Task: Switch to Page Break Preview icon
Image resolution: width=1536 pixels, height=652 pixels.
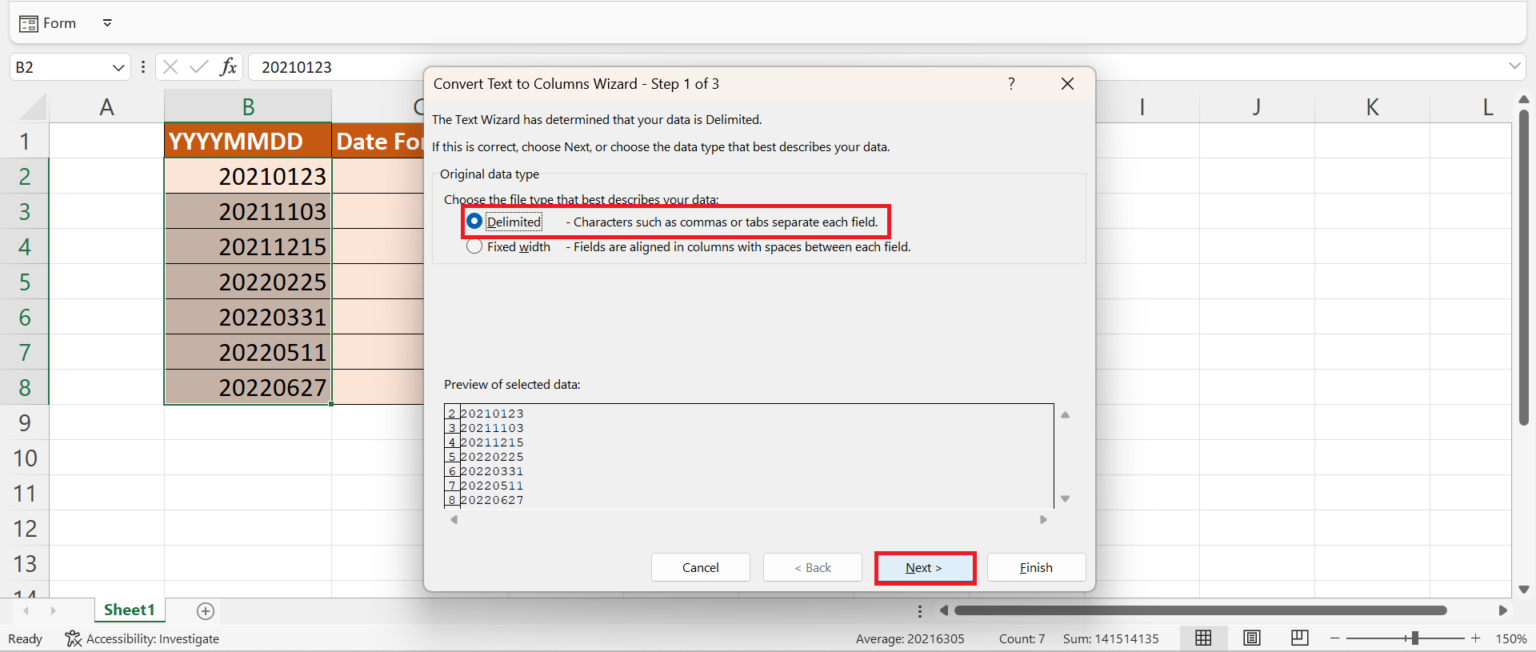Action: (1299, 638)
